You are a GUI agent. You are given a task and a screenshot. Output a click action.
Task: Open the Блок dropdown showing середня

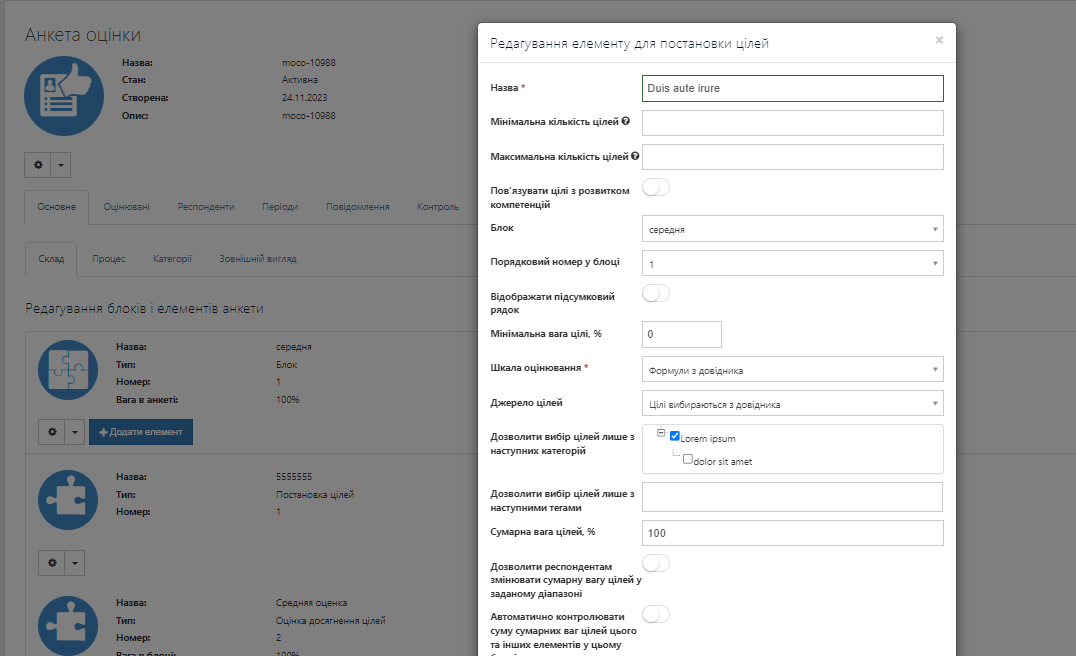coord(793,229)
